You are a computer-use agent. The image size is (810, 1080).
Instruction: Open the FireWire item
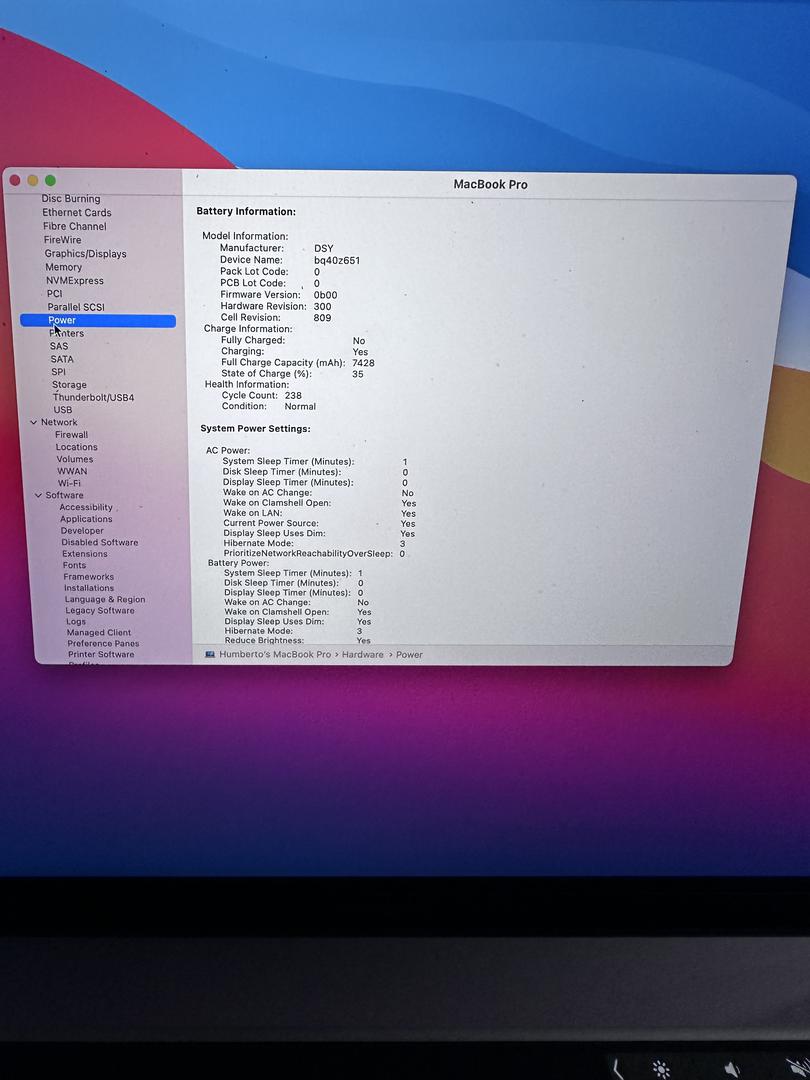[x=62, y=240]
